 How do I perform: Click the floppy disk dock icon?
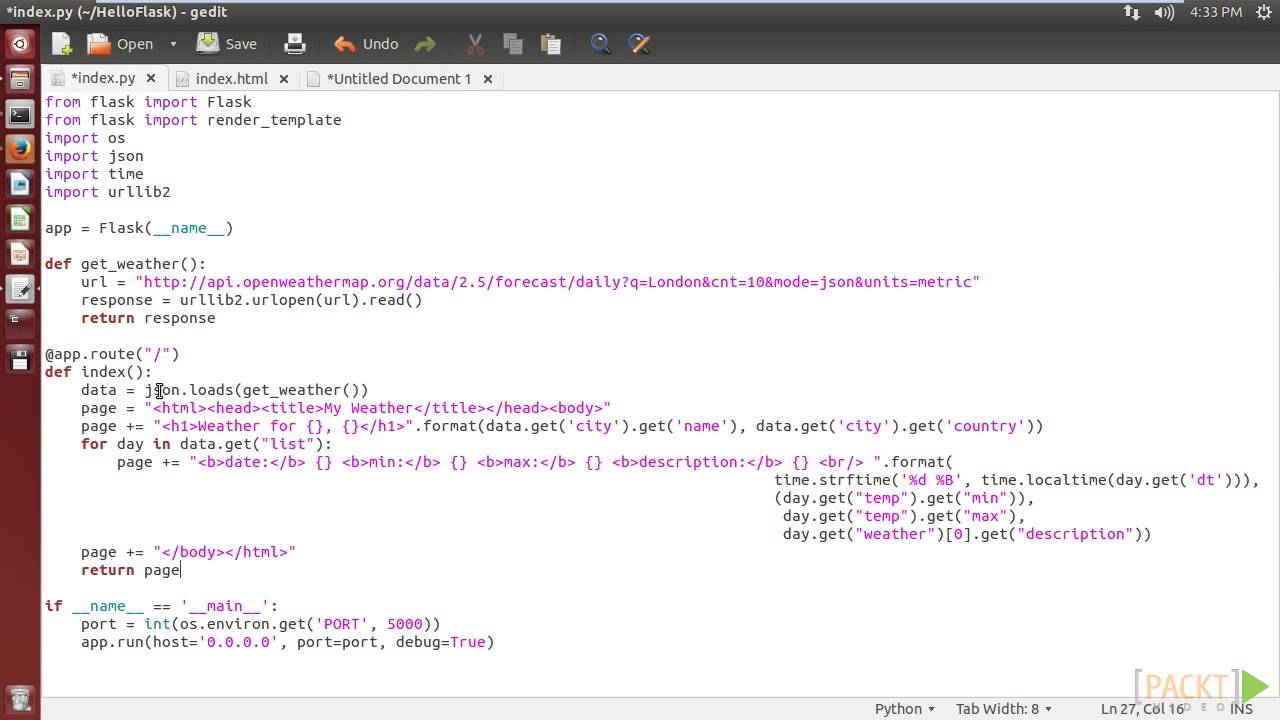[x=19, y=359]
